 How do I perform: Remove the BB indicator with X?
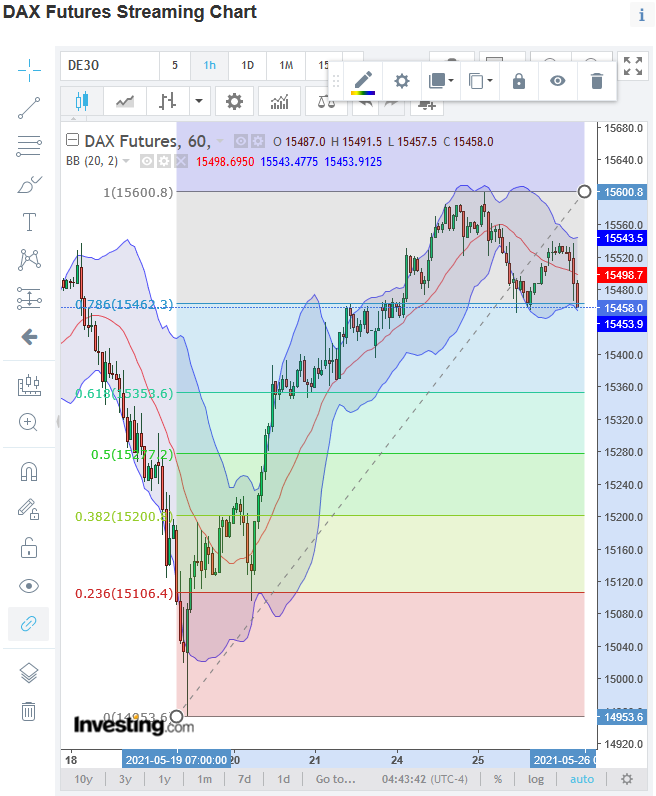tap(181, 161)
